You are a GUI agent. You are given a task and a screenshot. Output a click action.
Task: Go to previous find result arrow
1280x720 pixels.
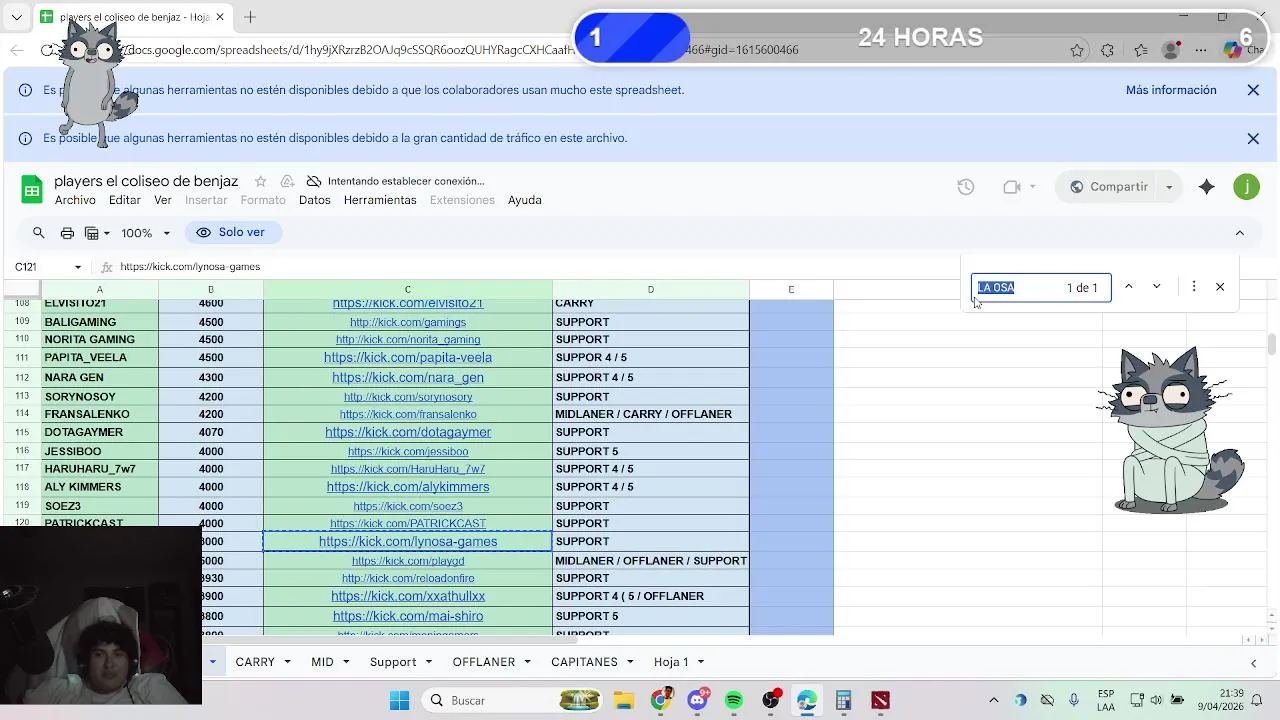1128,287
